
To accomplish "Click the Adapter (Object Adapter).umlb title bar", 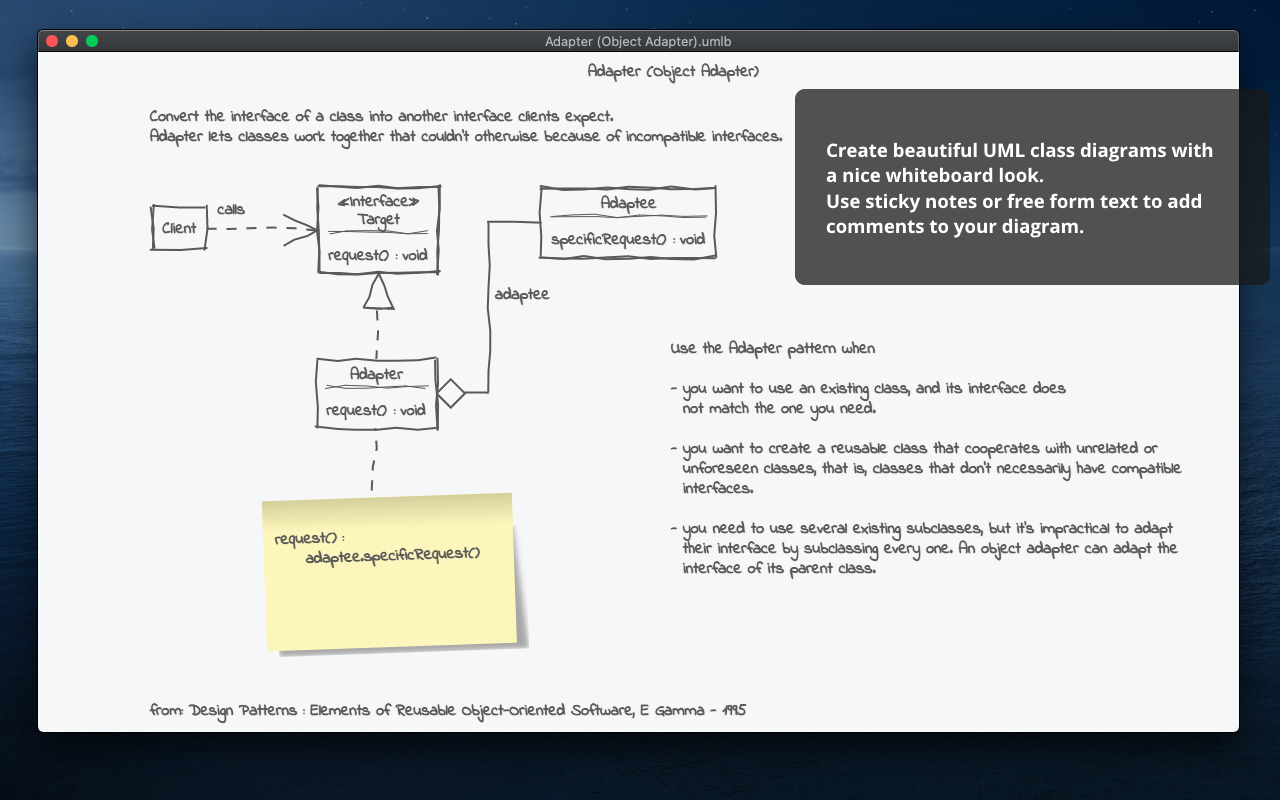I will click(x=637, y=41).
